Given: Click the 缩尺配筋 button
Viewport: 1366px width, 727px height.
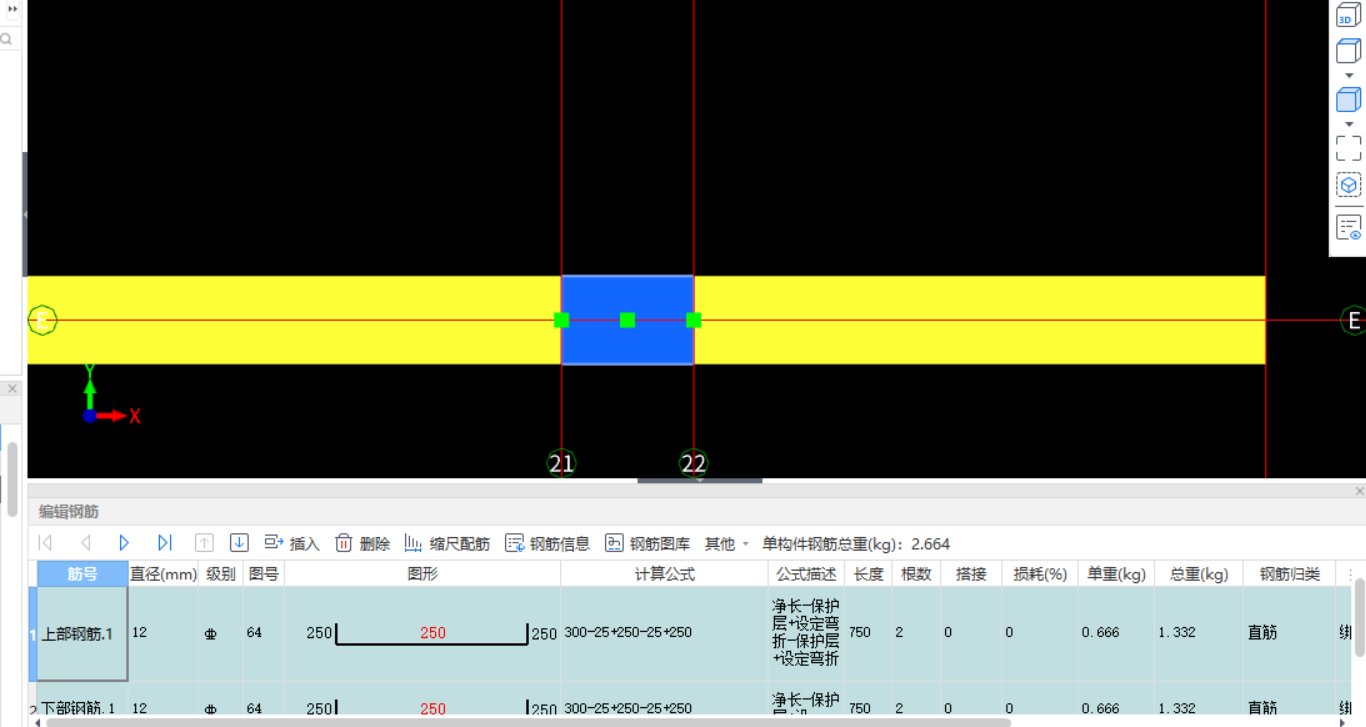Looking at the screenshot, I should tap(447, 543).
